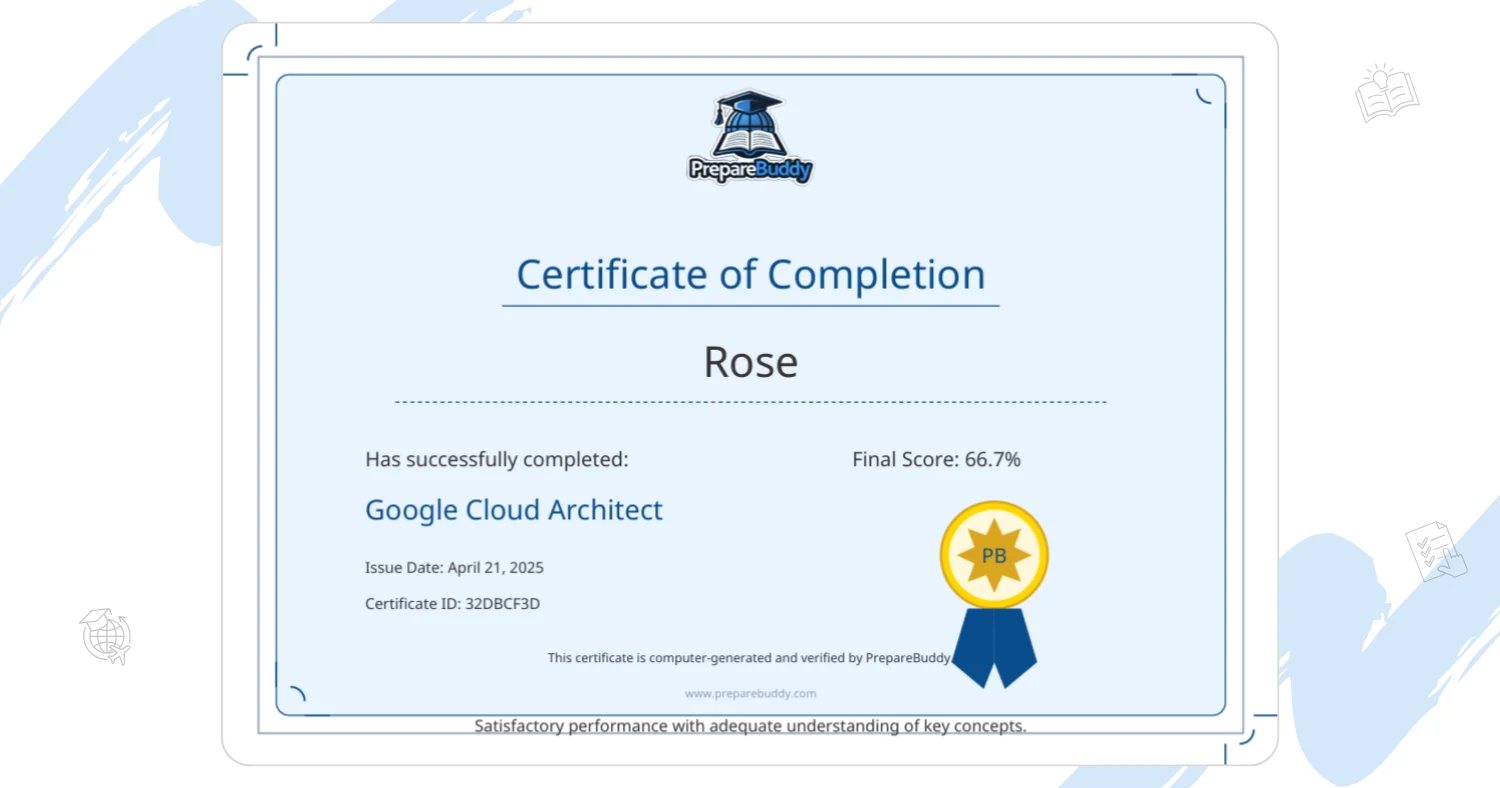Click the dashed line under the name
Image resolution: width=1500 pixels, height=788 pixels.
[x=750, y=402]
